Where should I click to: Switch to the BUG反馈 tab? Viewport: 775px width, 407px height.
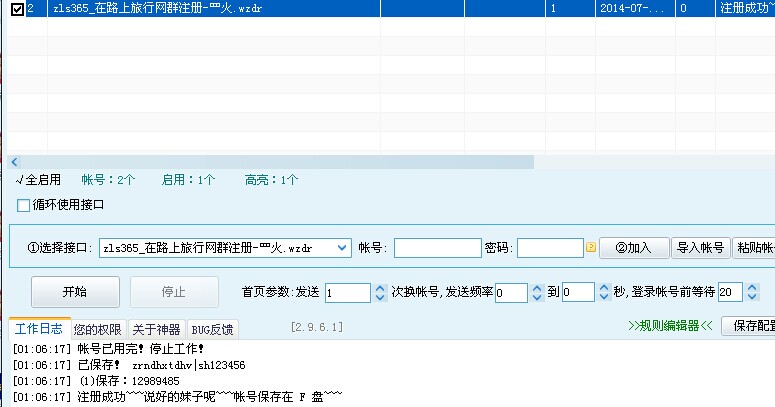click(x=212, y=330)
